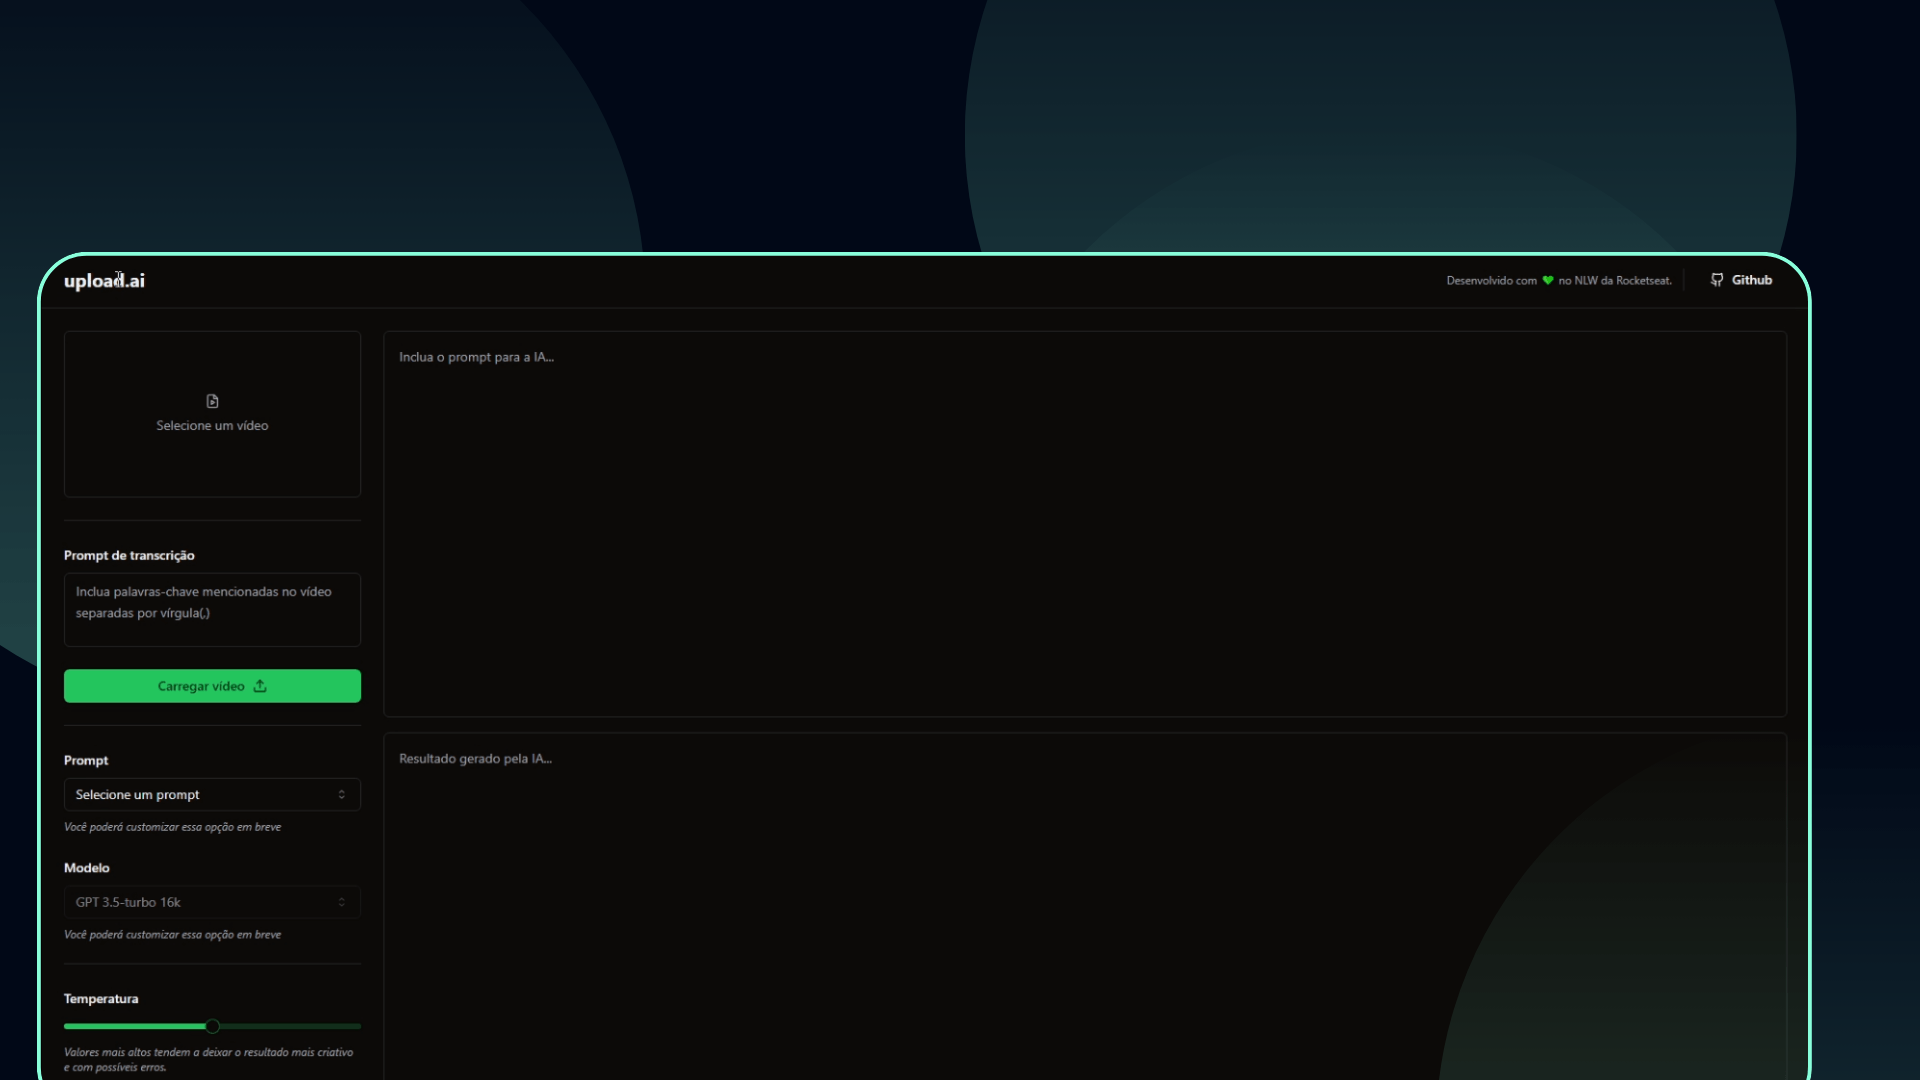
Task: Click the green heart icon in header
Action: click(1548, 280)
